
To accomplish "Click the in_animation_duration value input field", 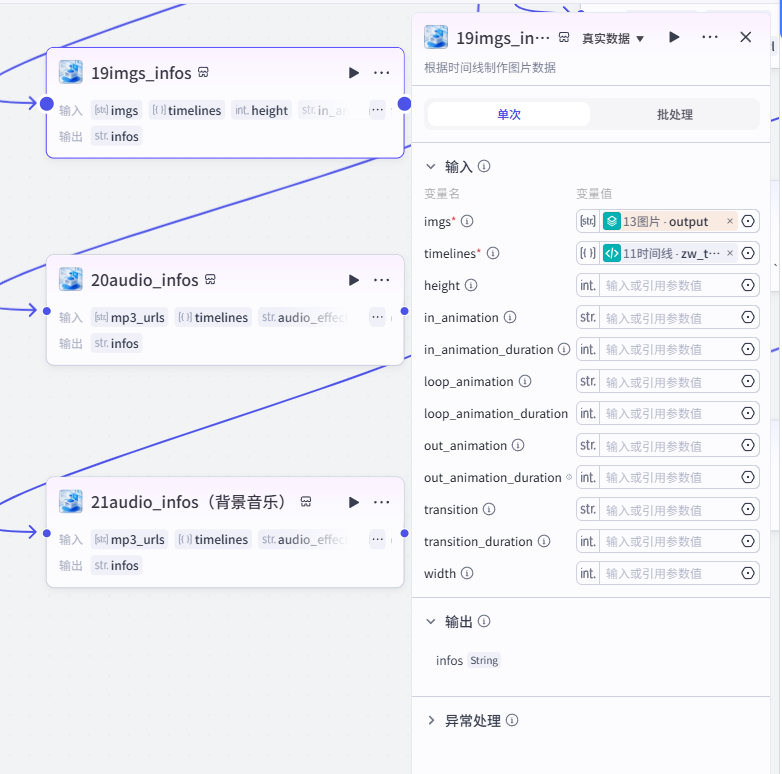I will pos(669,349).
